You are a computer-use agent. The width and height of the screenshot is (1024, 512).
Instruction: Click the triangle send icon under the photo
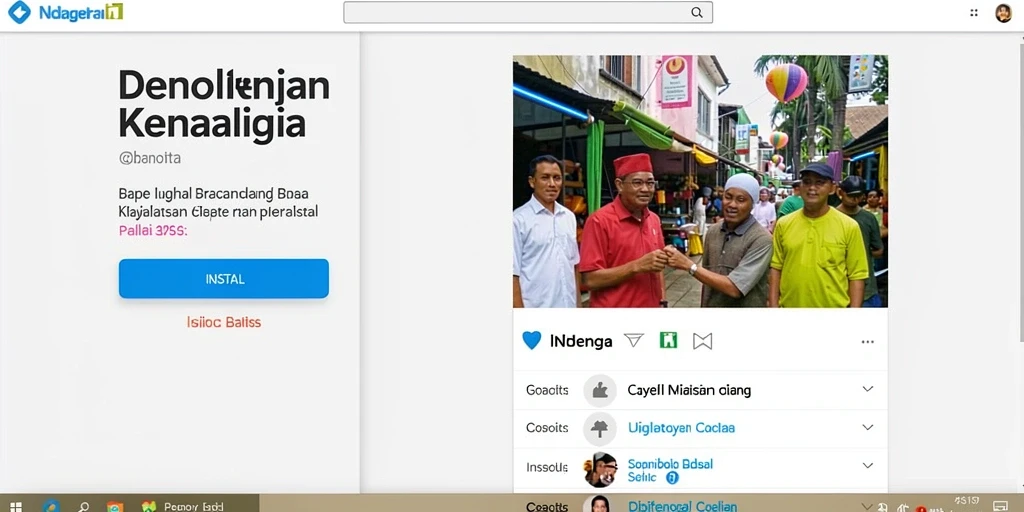coord(633,340)
